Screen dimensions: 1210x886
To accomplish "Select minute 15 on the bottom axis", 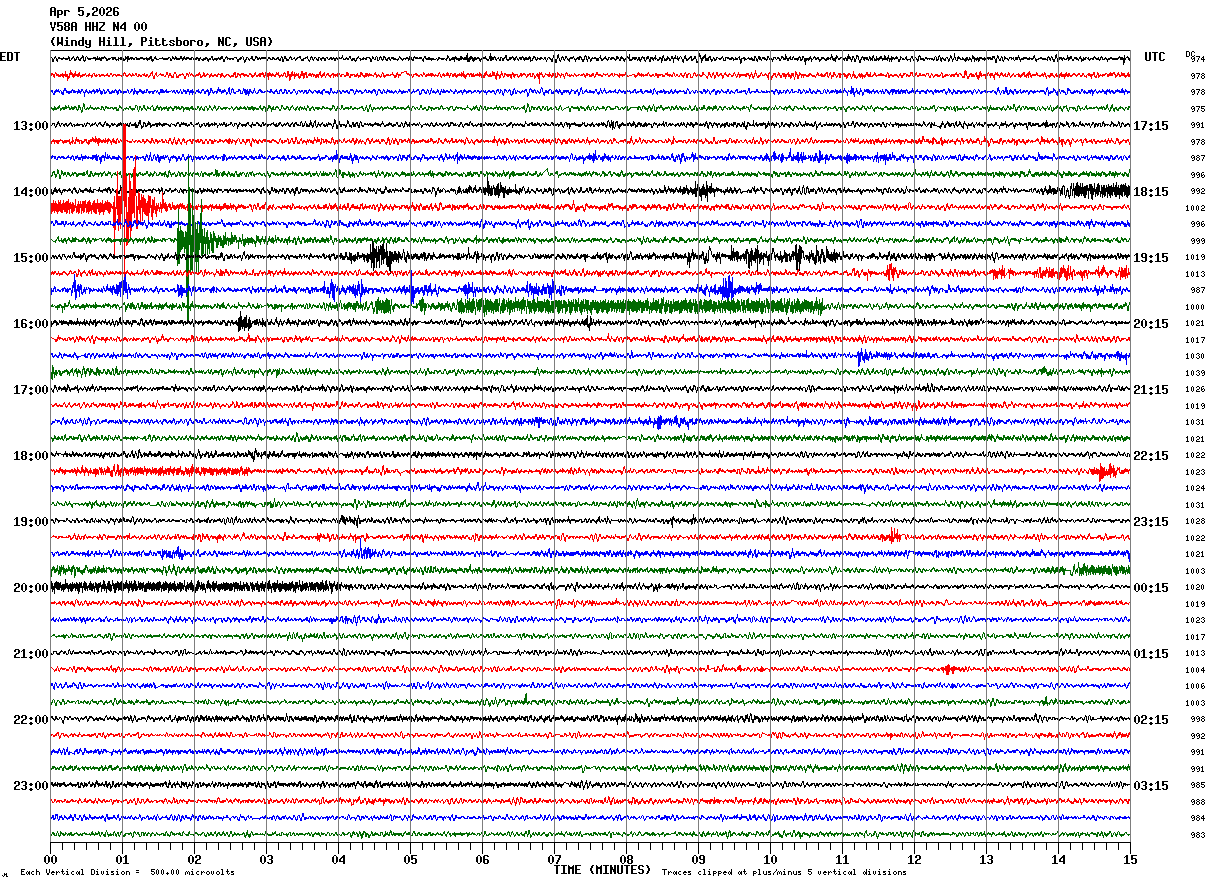I will pyautogui.click(x=1130, y=859).
